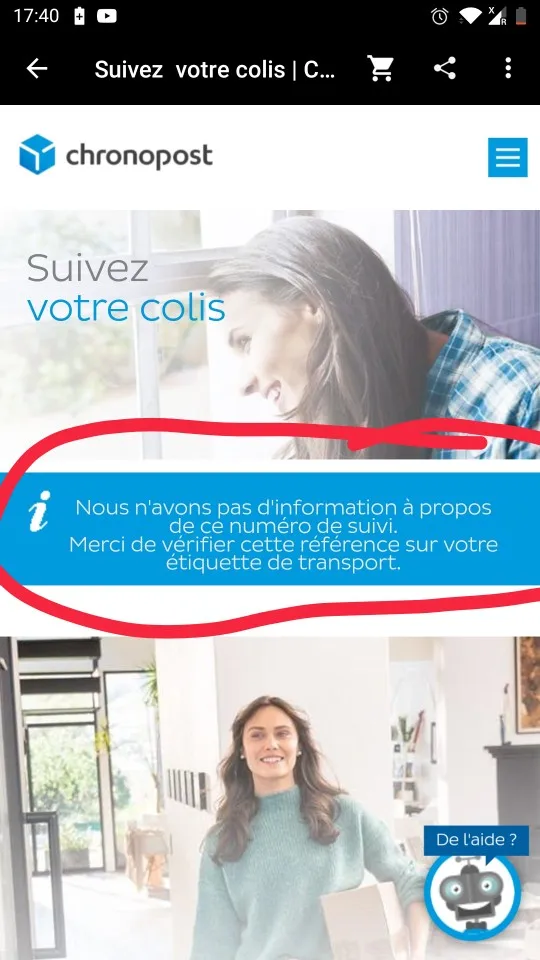This screenshot has width=540, height=960.
Task: Click the chronopost wordmark text
Action: [x=139, y=156]
